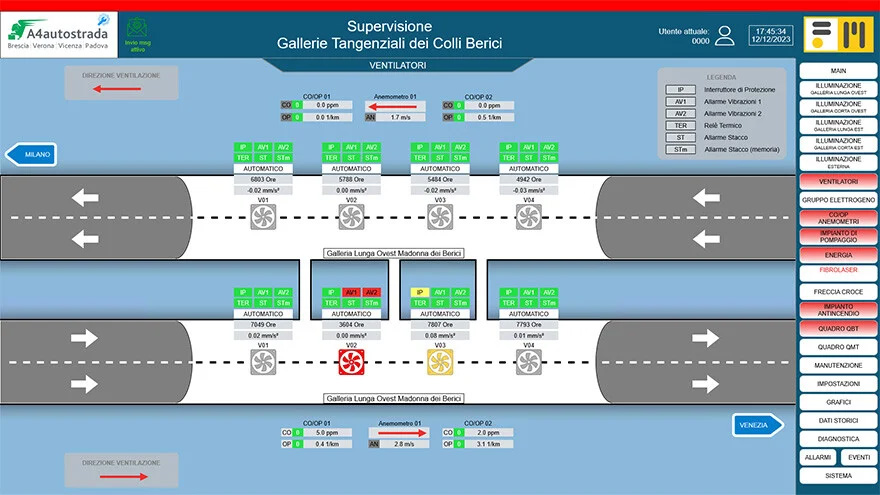Click the red V02 fan icon
Image resolution: width=880 pixels, height=495 pixels.
tap(350, 362)
